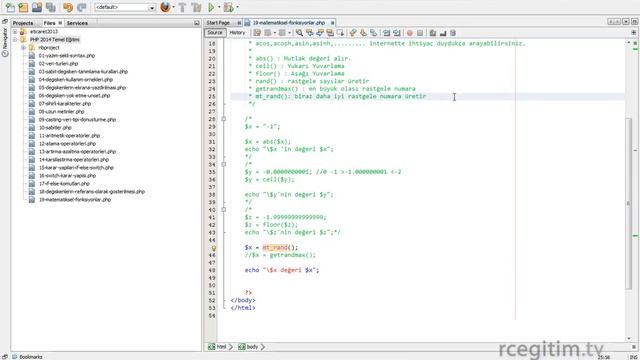640x360 pixels.
Task: Click Find Next Occurrence icon
Action: click(320, 33)
